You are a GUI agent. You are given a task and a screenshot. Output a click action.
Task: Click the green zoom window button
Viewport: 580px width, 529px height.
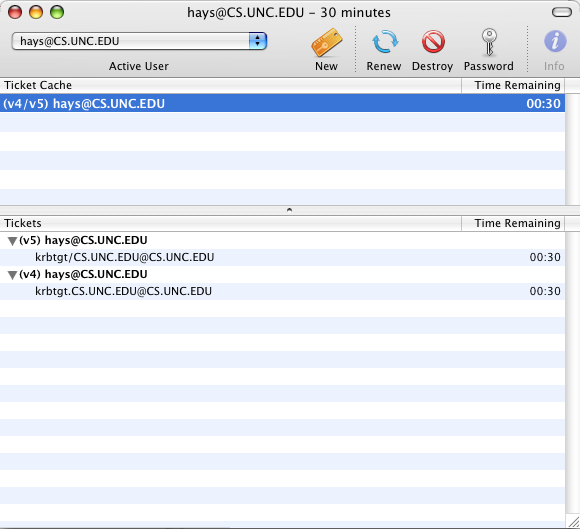57,12
